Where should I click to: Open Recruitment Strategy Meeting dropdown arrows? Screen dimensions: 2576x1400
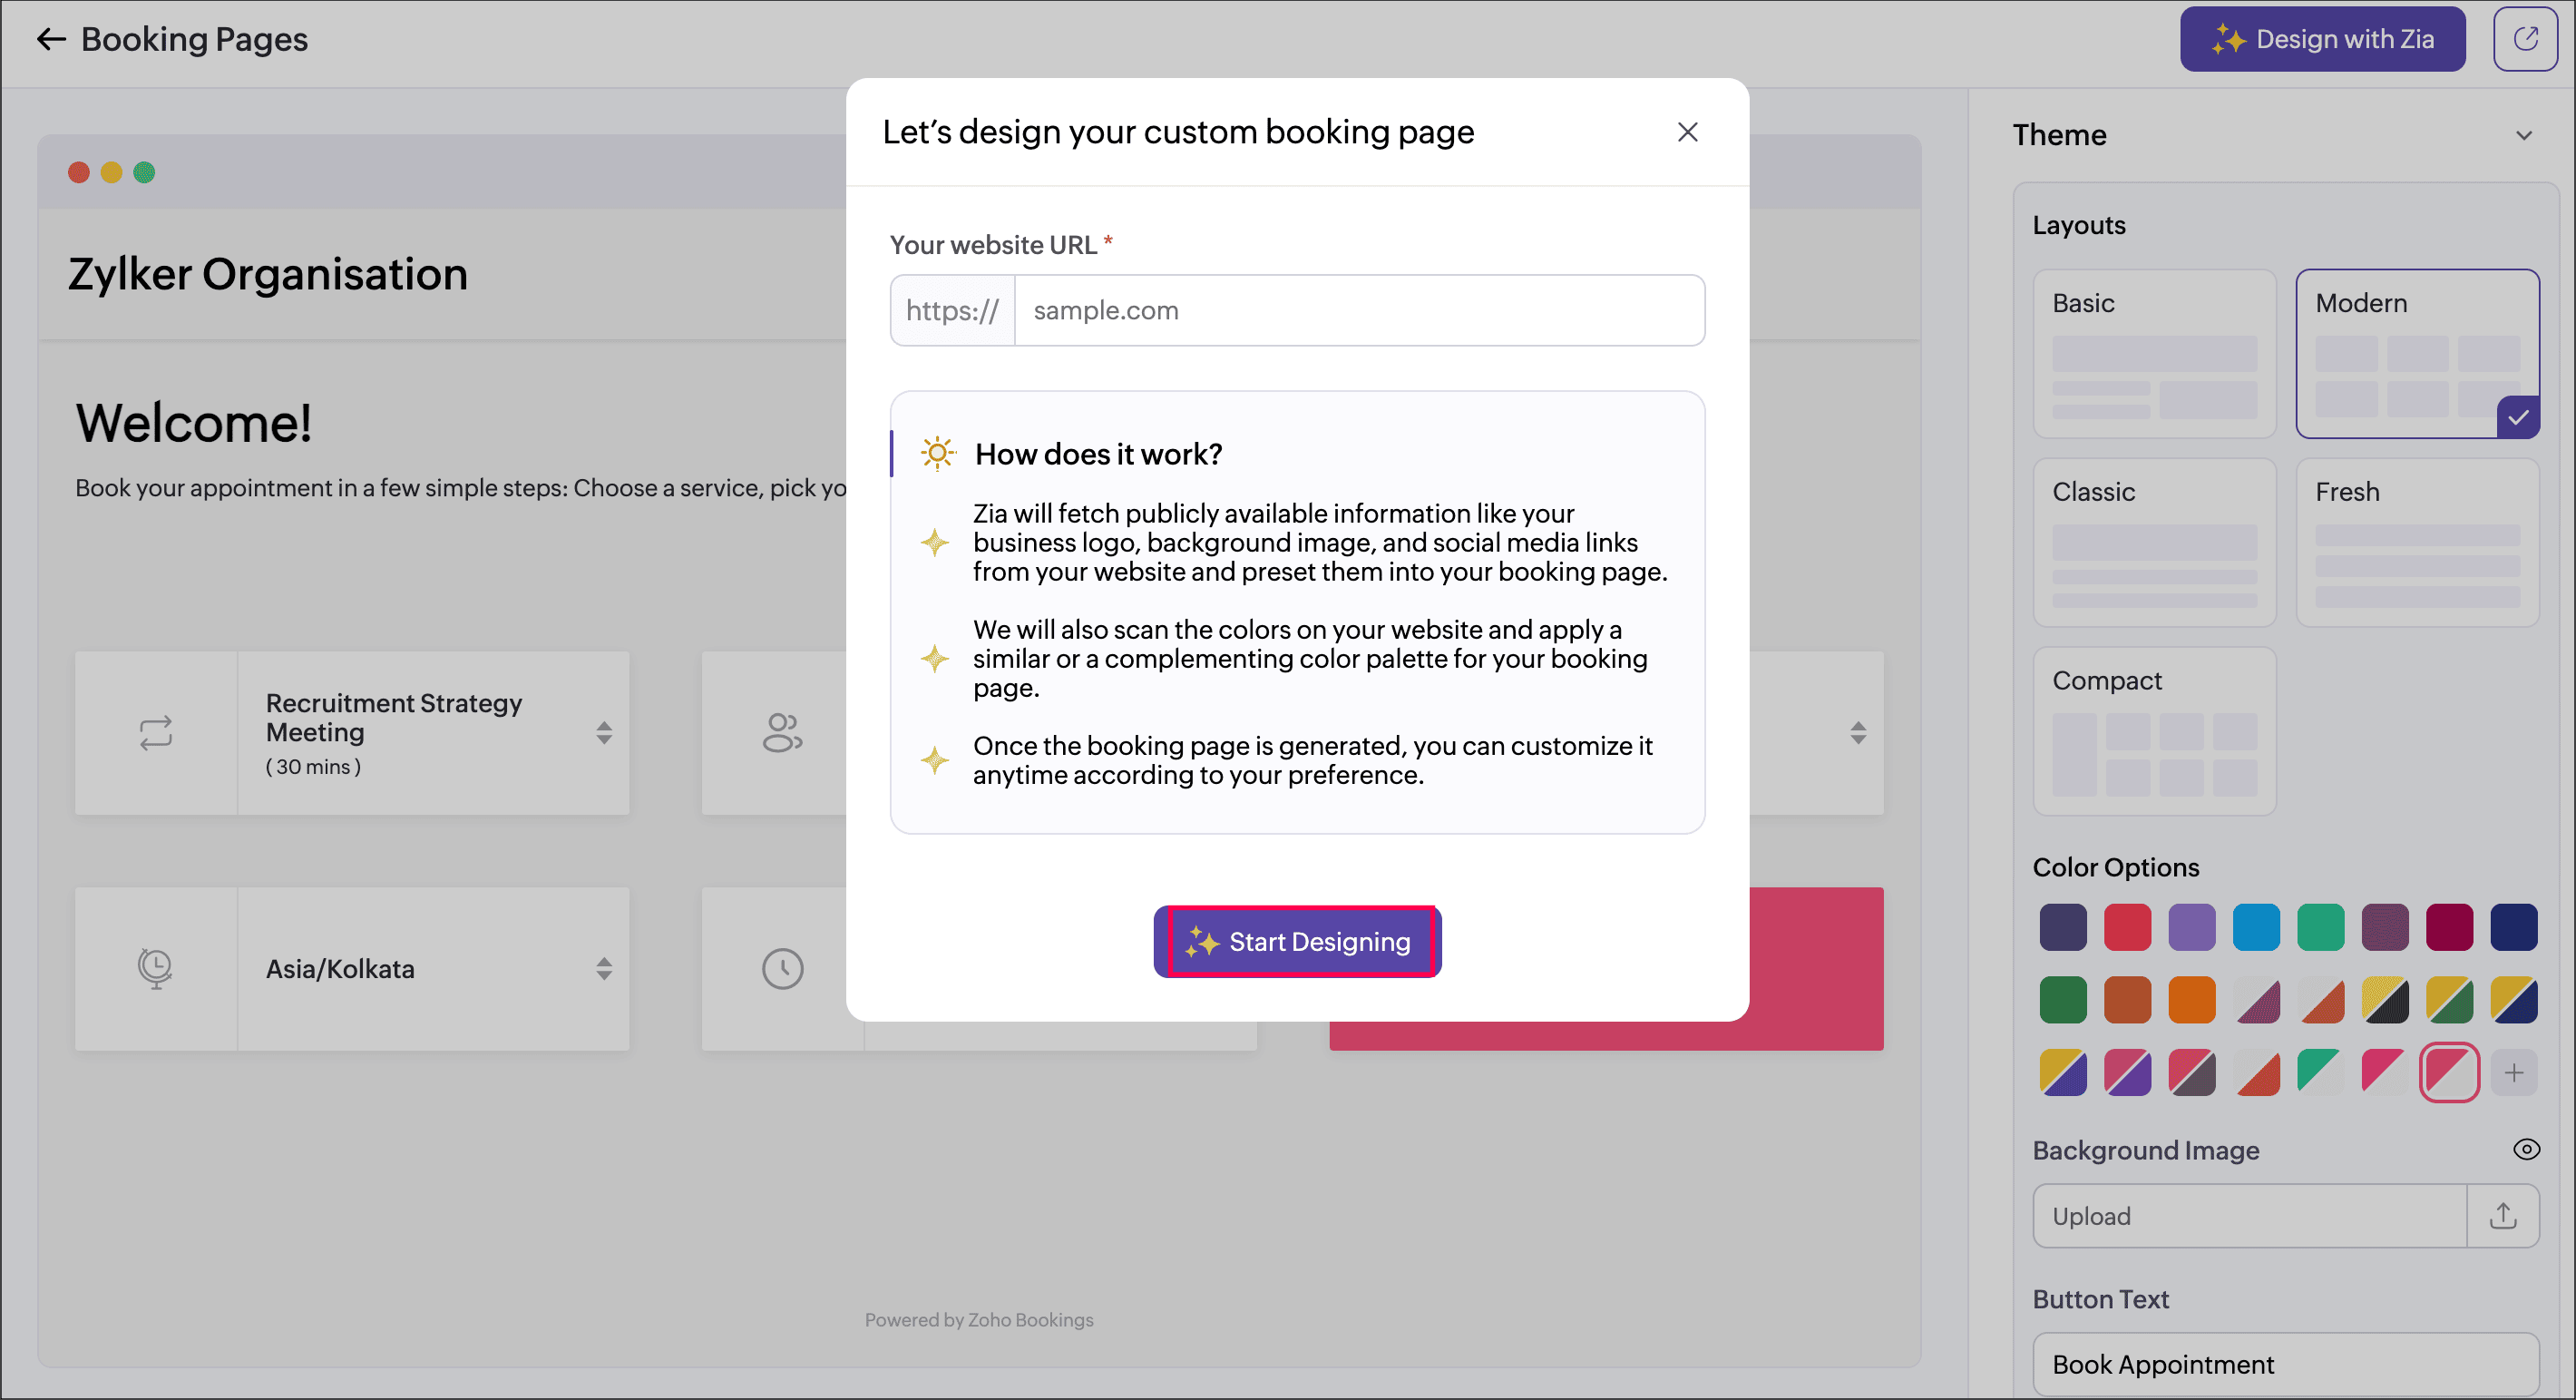(604, 733)
